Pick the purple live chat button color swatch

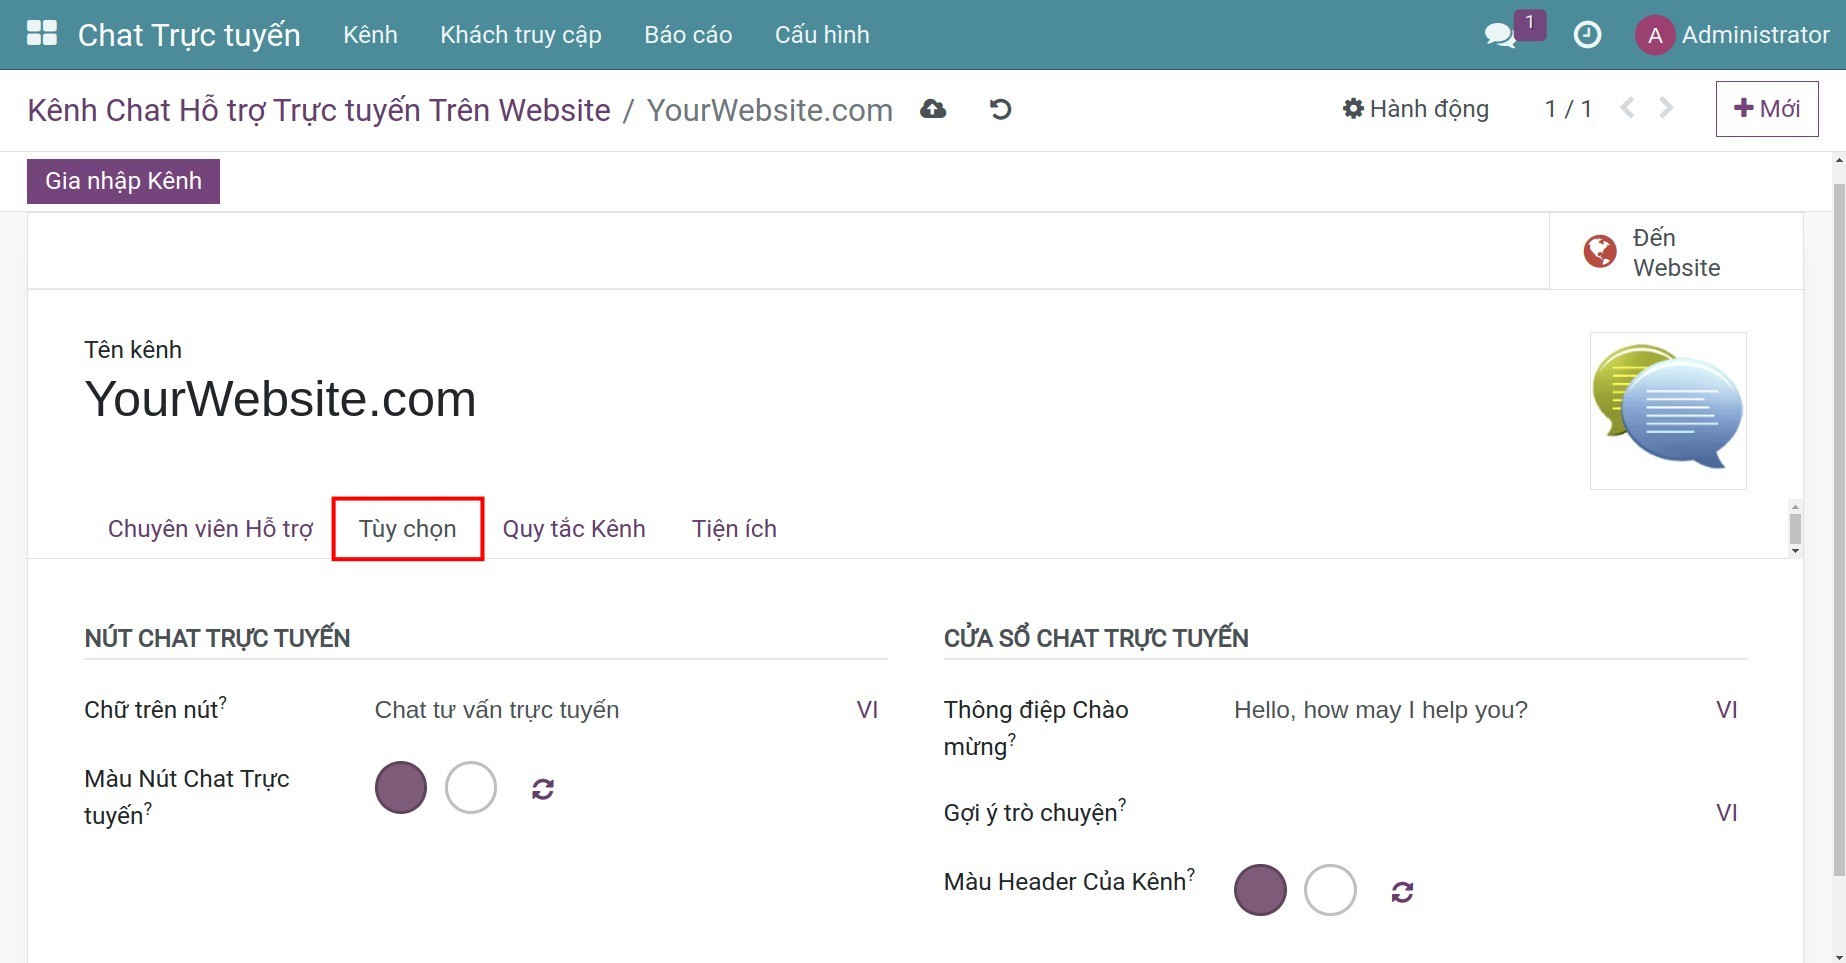coord(401,788)
